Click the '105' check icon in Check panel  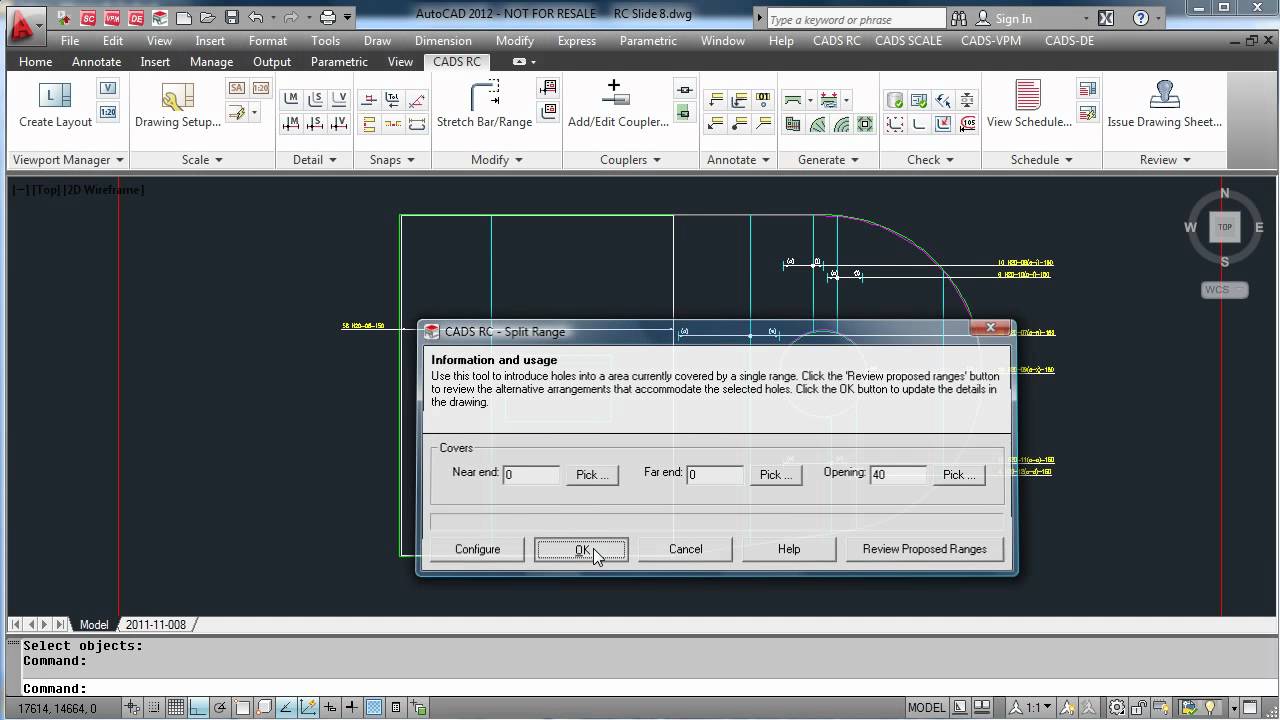[x=968, y=124]
